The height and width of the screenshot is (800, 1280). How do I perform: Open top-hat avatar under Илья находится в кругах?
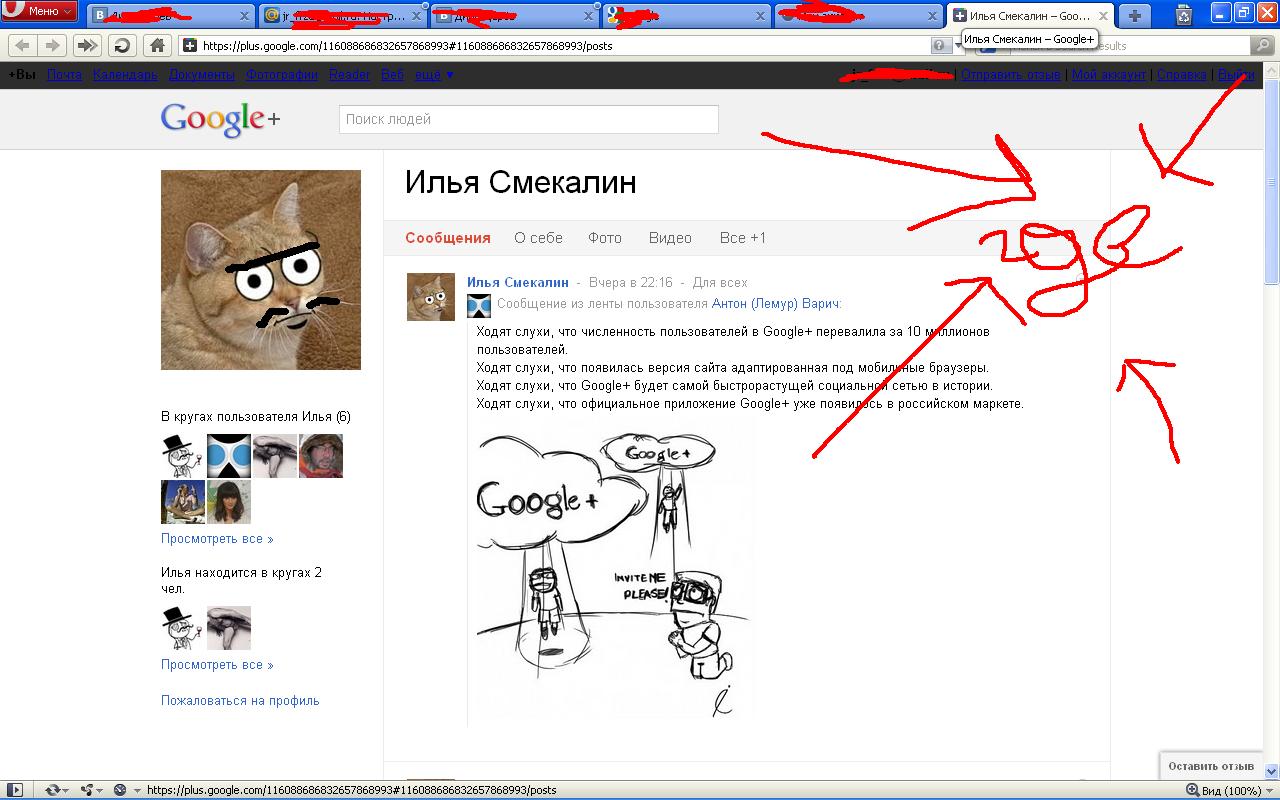[x=183, y=628]
